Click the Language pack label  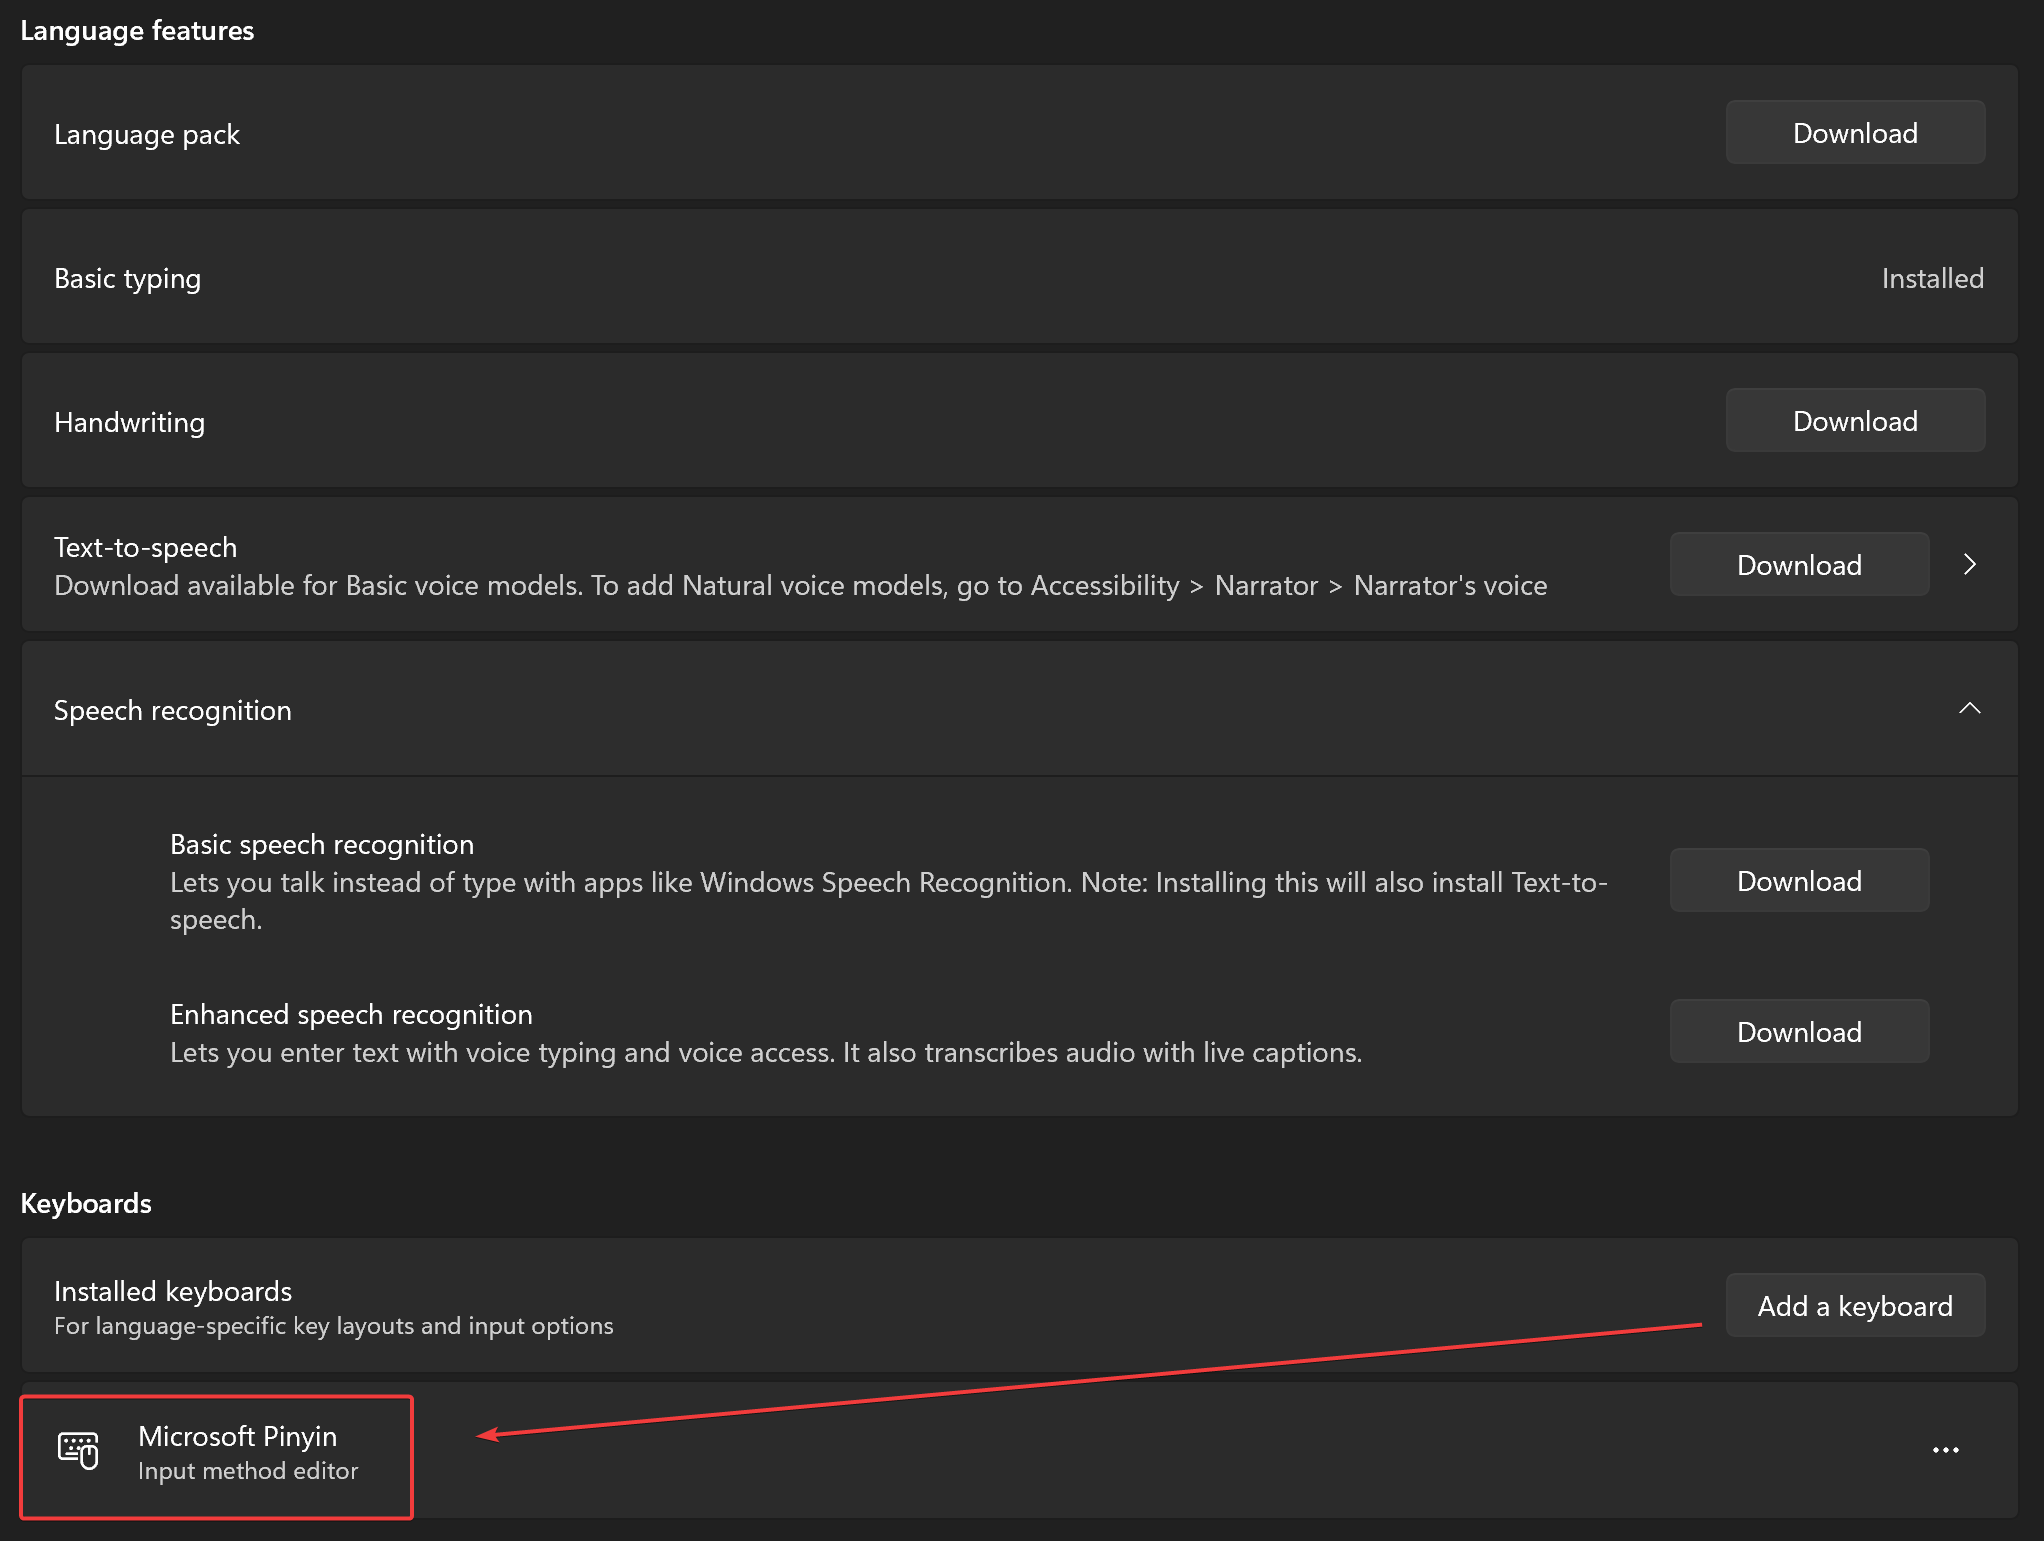point(147,134)
